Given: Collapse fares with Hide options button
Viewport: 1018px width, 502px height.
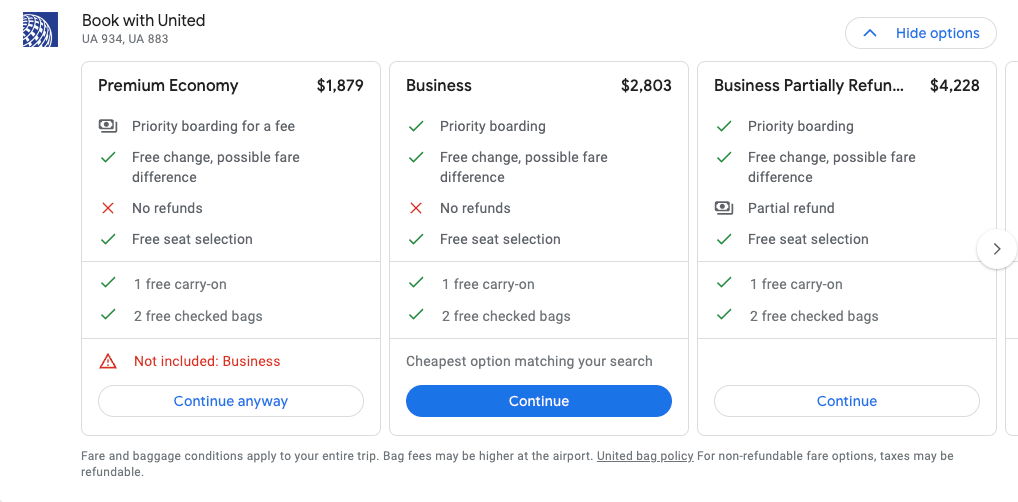Looking at the screenshot, I should (921, 33).
